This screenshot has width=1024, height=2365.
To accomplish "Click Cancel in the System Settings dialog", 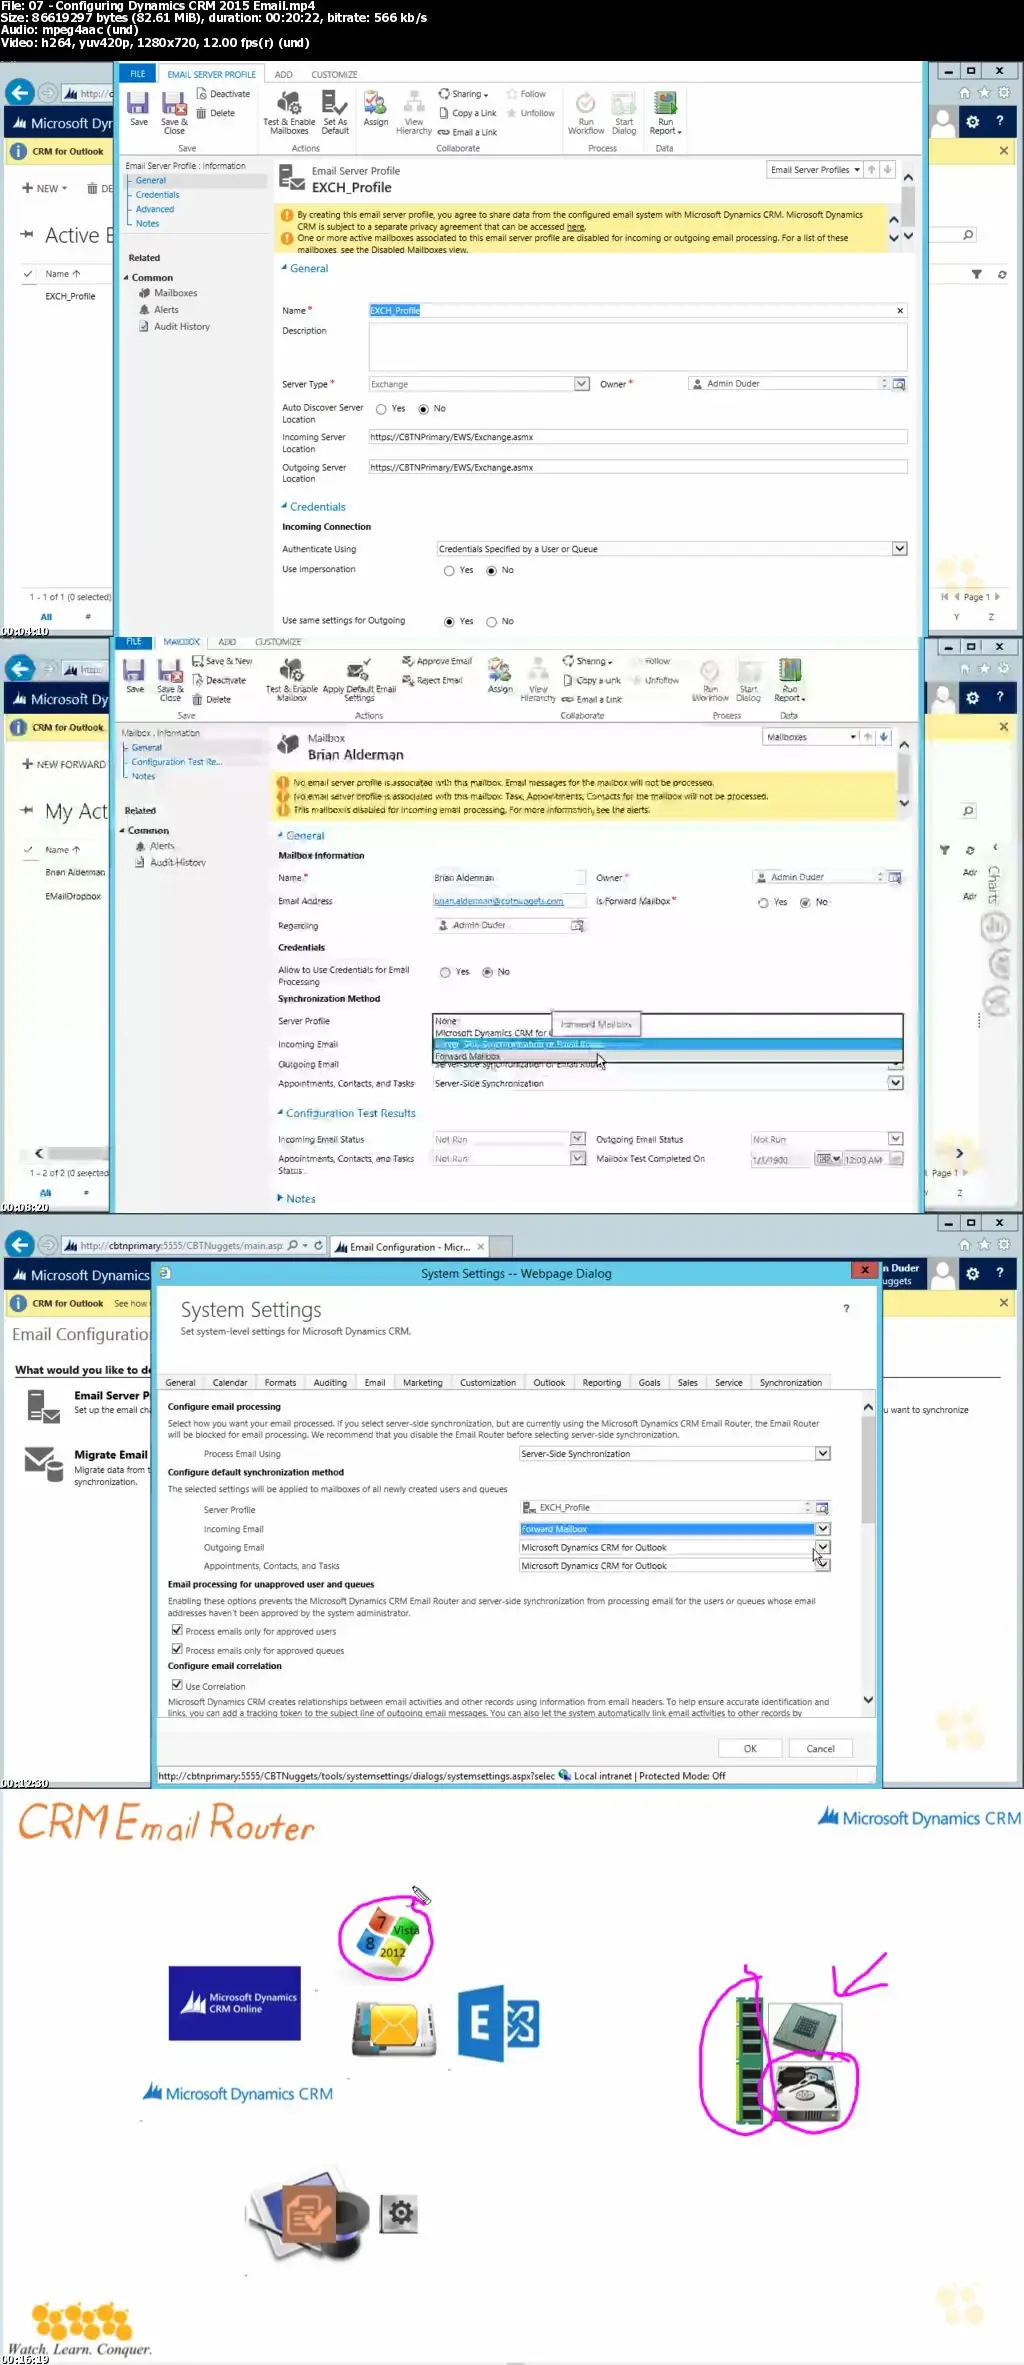I will pos(820,1749).
